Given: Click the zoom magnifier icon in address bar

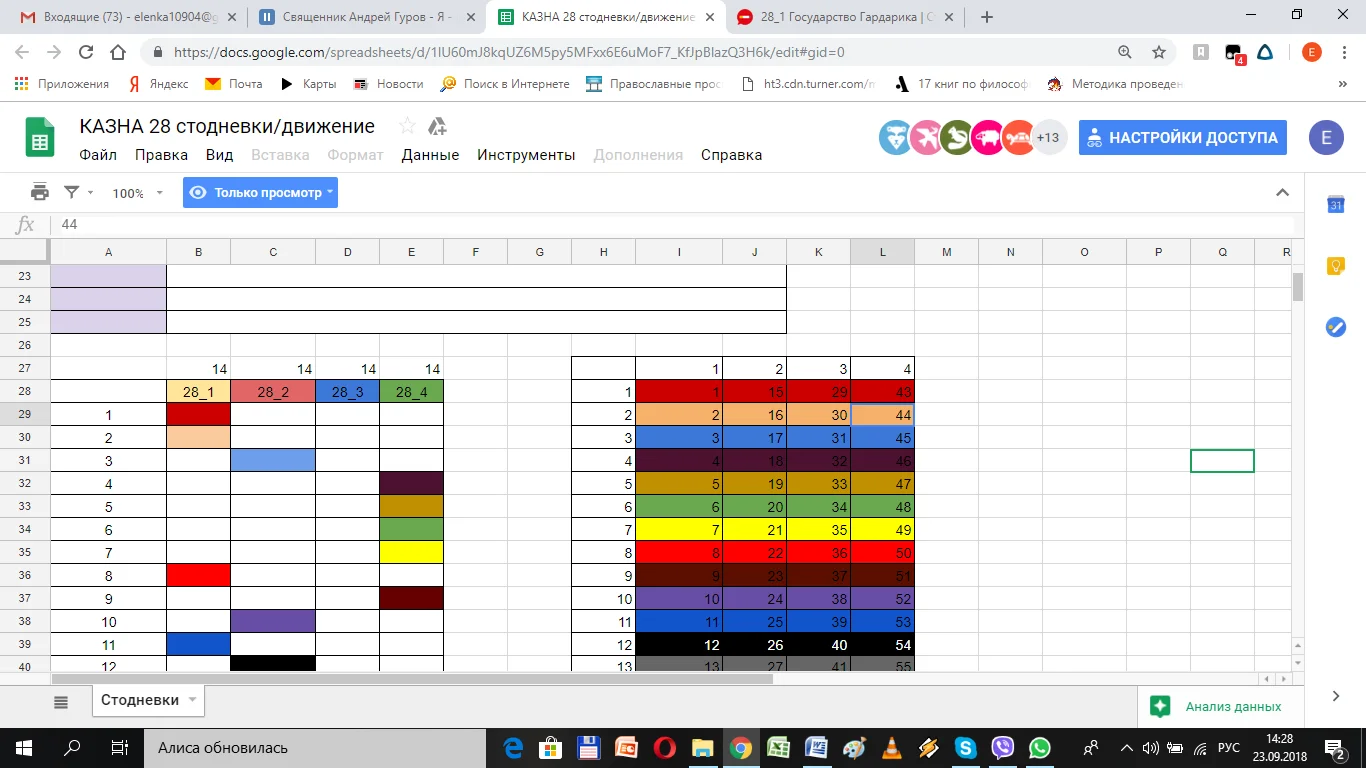Looking at the screenshot, I should [1125, 52].
